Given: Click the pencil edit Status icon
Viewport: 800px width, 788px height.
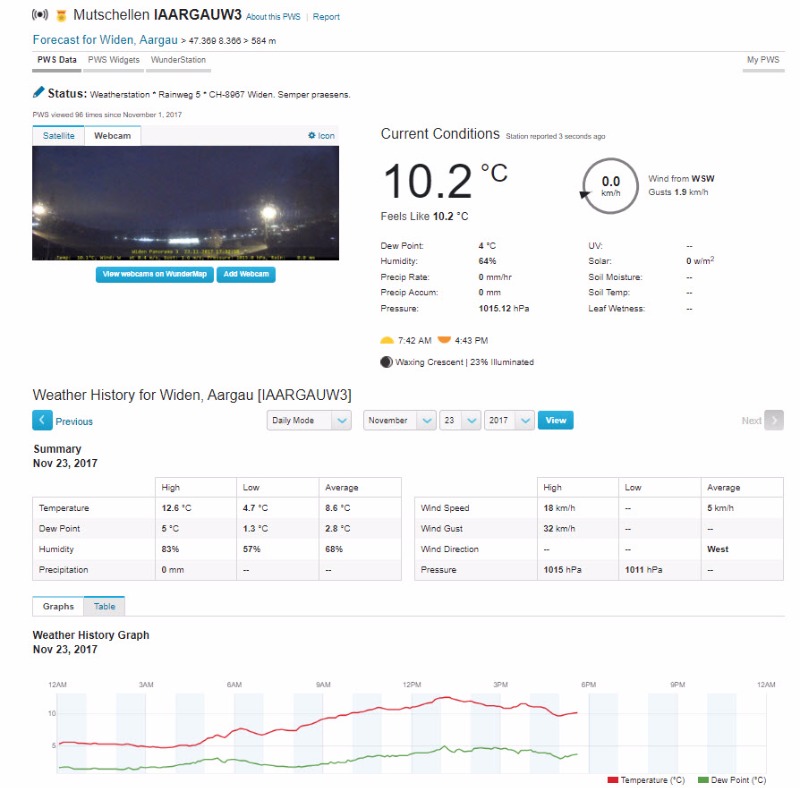Looking at the screenshot, I should (39, 93).
